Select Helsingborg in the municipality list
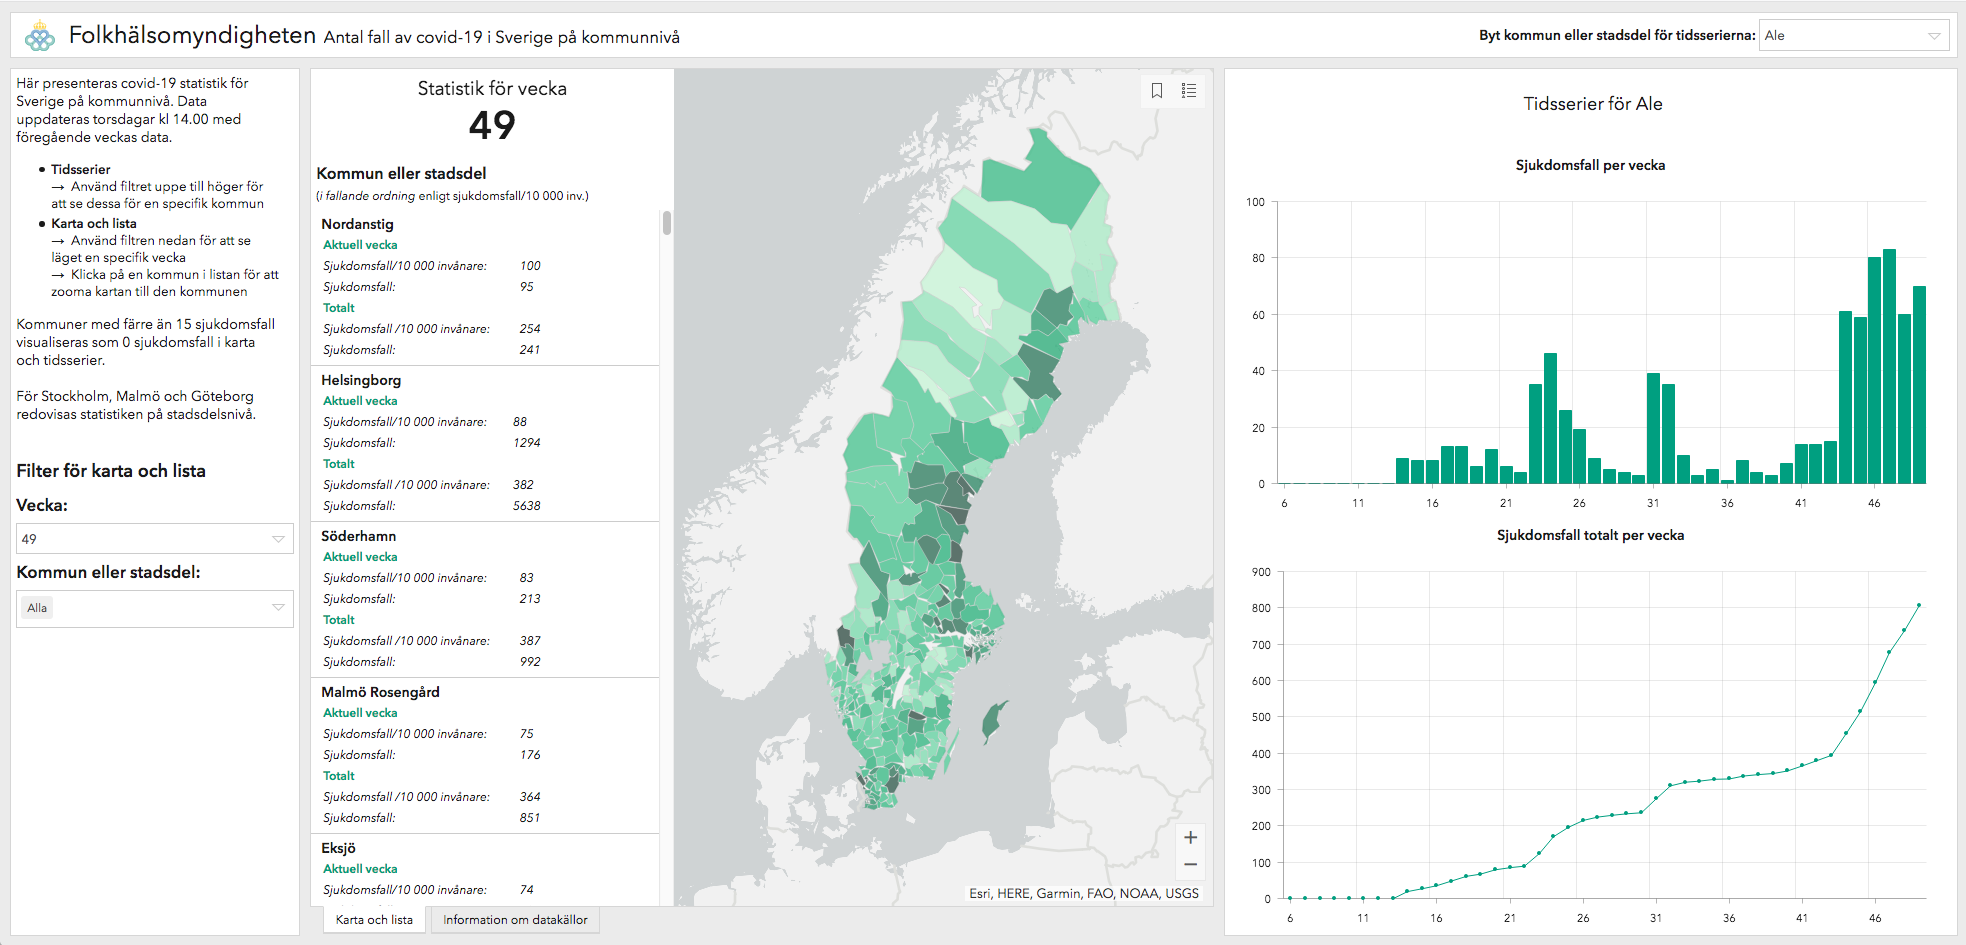Image resolution: width=1966 pixels, height=945 pixels. tap(360, 380)
